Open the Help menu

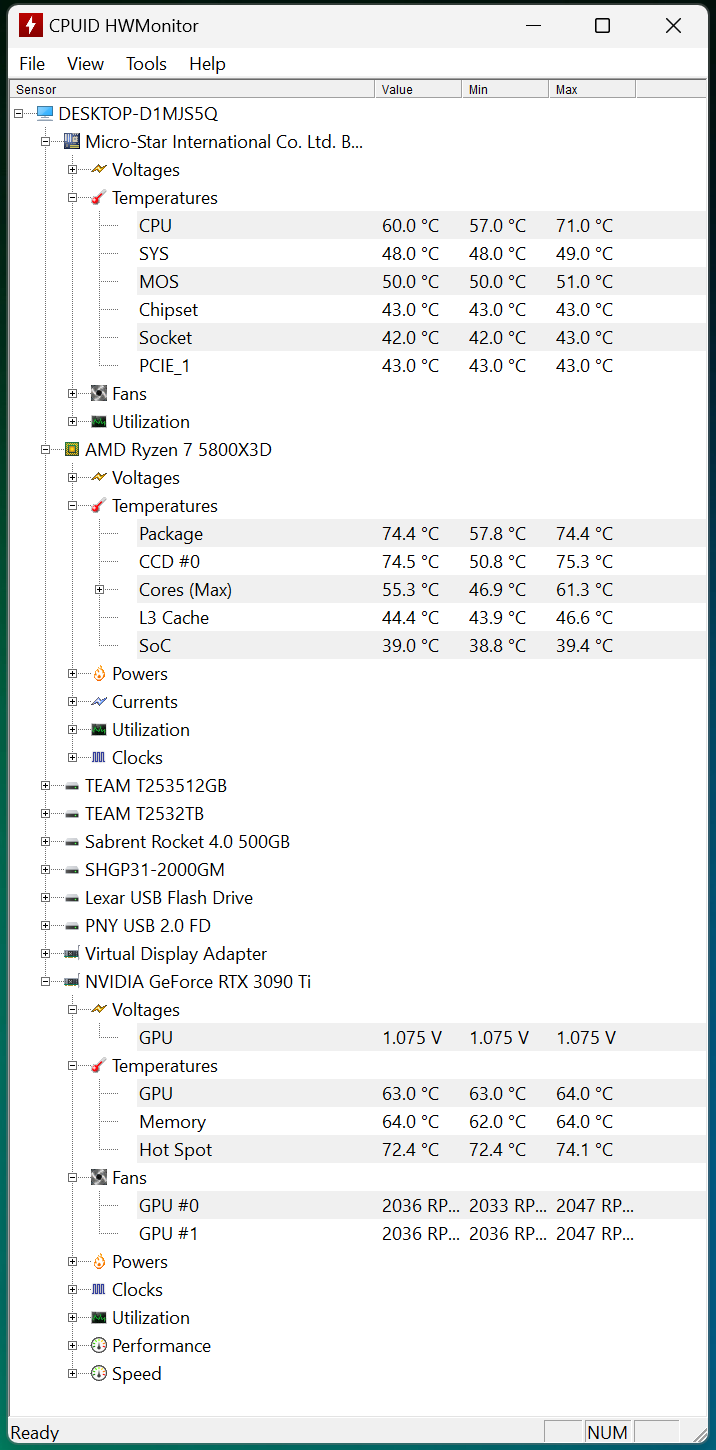[x=207, y=64]
